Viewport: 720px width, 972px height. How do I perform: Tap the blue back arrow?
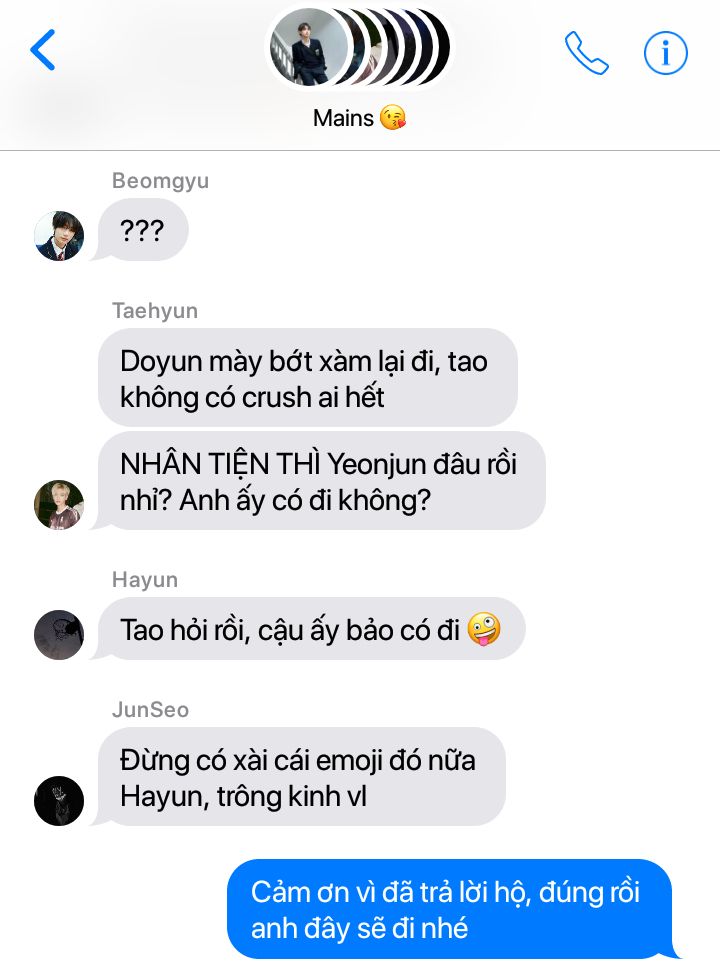point(43,50)
